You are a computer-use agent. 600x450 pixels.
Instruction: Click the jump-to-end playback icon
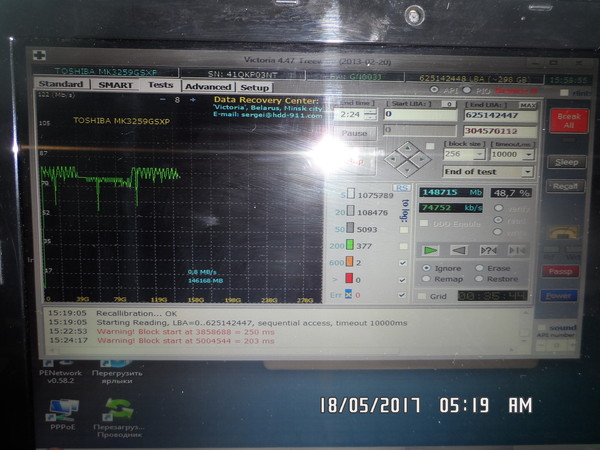click(x=517, y=250)
